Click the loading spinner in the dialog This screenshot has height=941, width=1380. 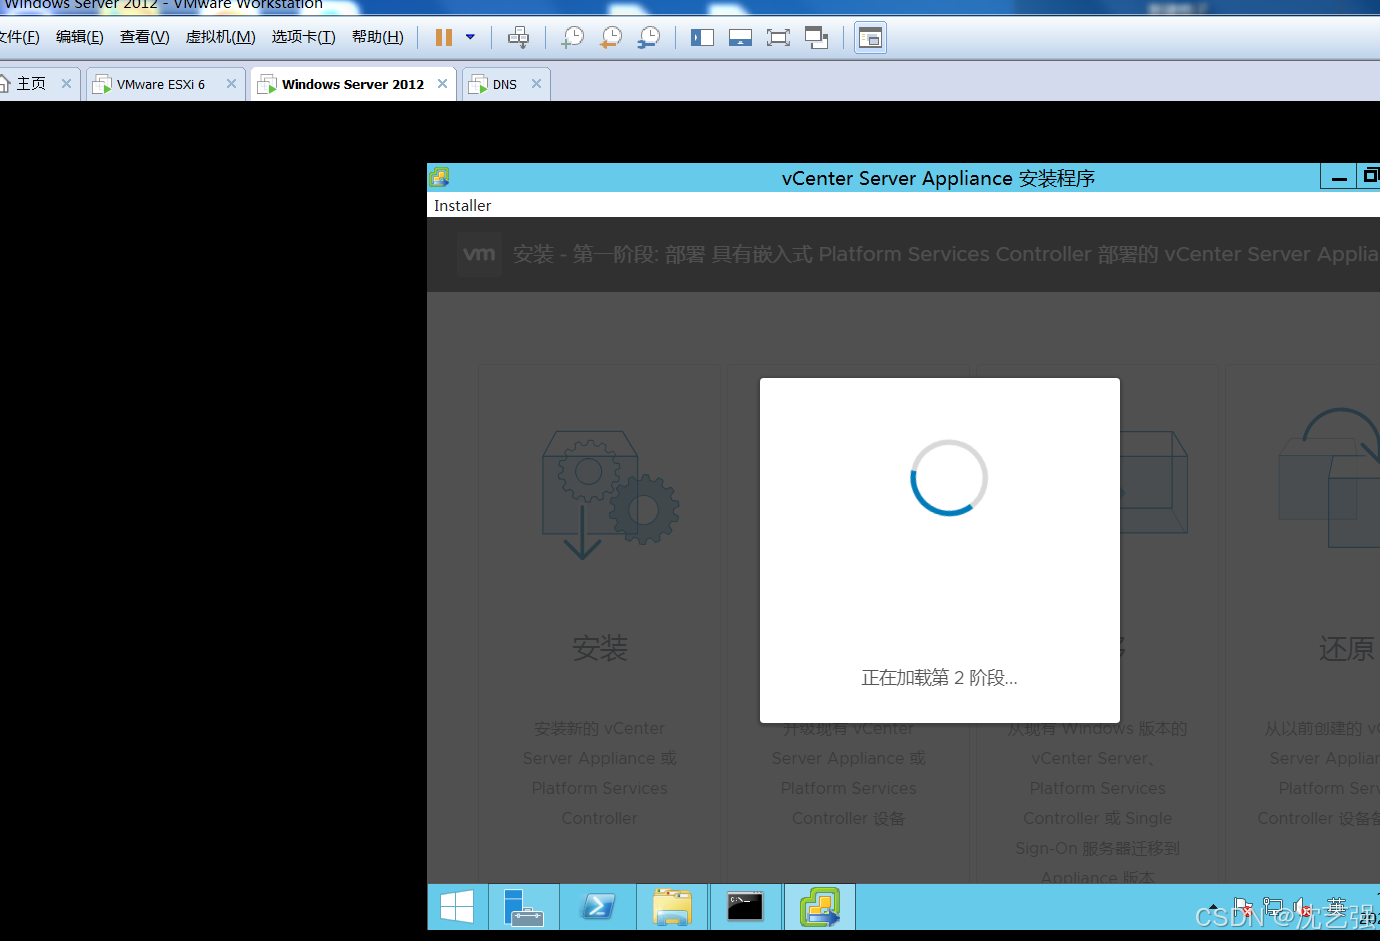(x=949, y=478)
